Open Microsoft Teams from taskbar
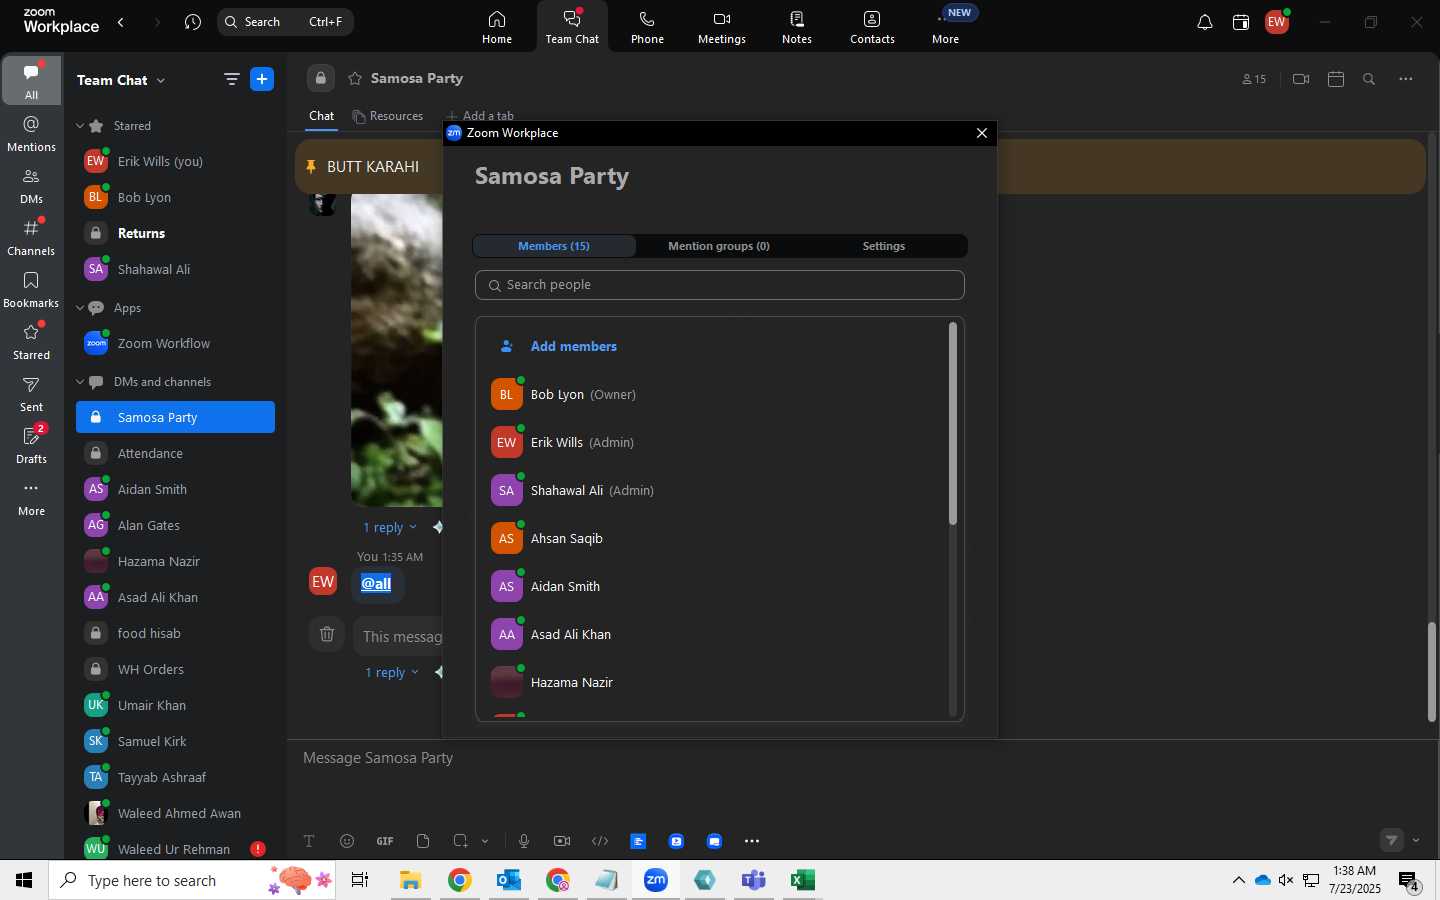Viewport: 1440px width, 900px height. click(753, 880)
